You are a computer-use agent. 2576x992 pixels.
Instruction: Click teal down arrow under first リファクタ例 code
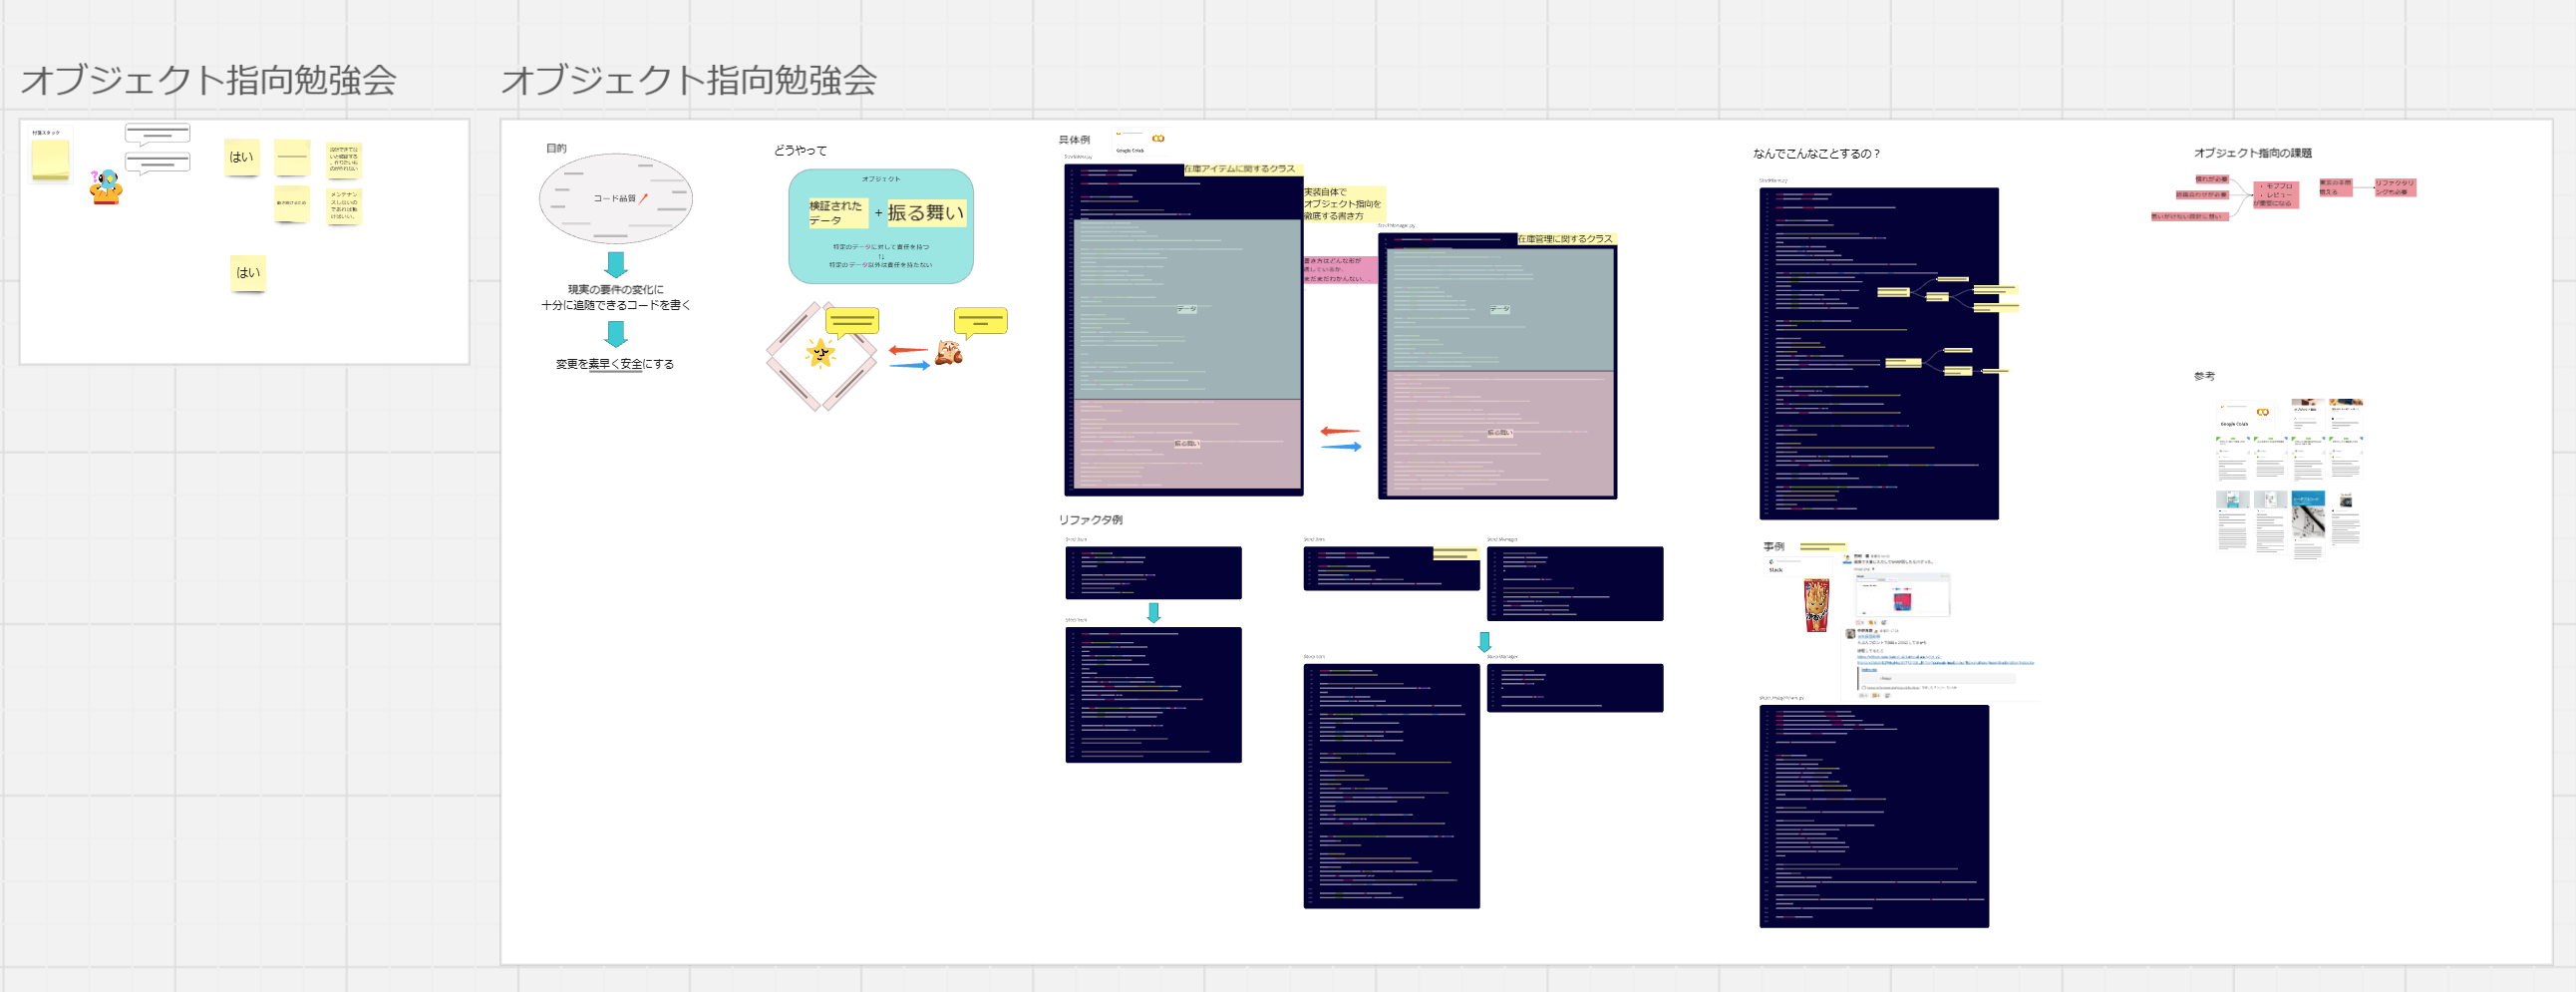1153,612
